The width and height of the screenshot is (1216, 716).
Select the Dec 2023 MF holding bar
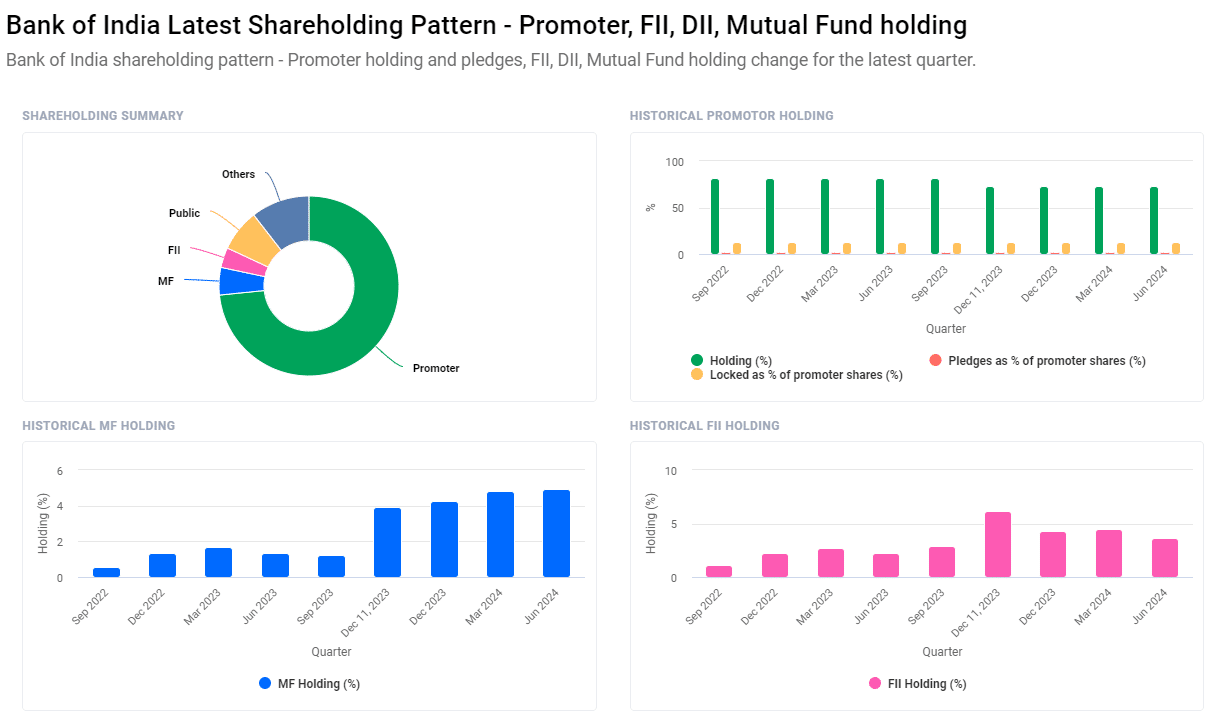click(444, 539)
